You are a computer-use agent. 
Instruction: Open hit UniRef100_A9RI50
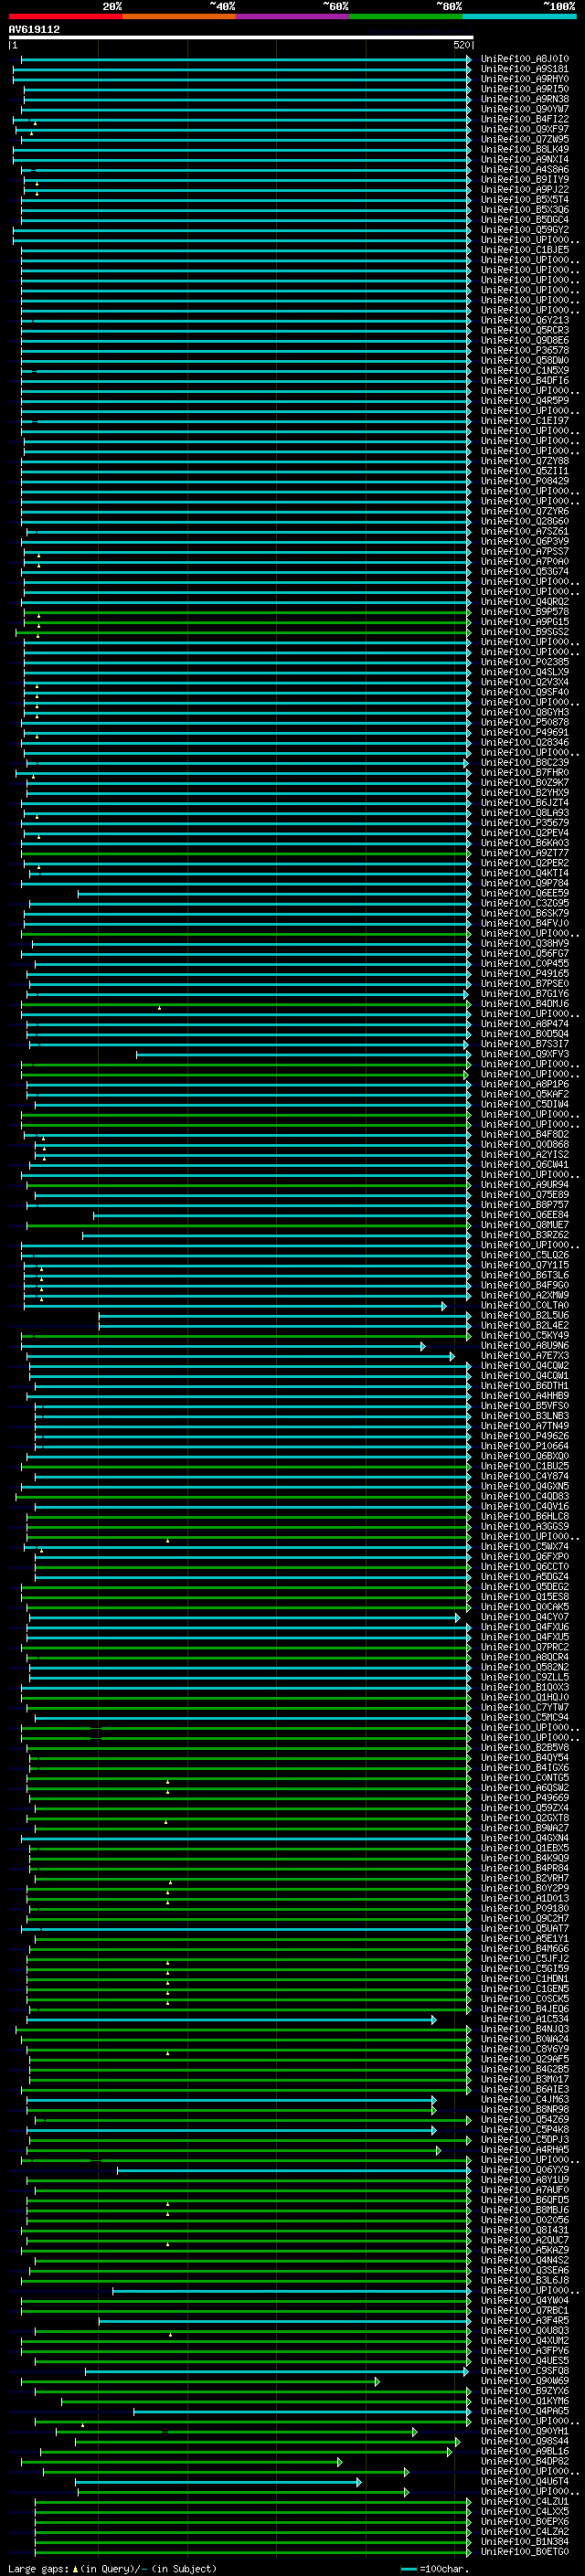[525, 89]
